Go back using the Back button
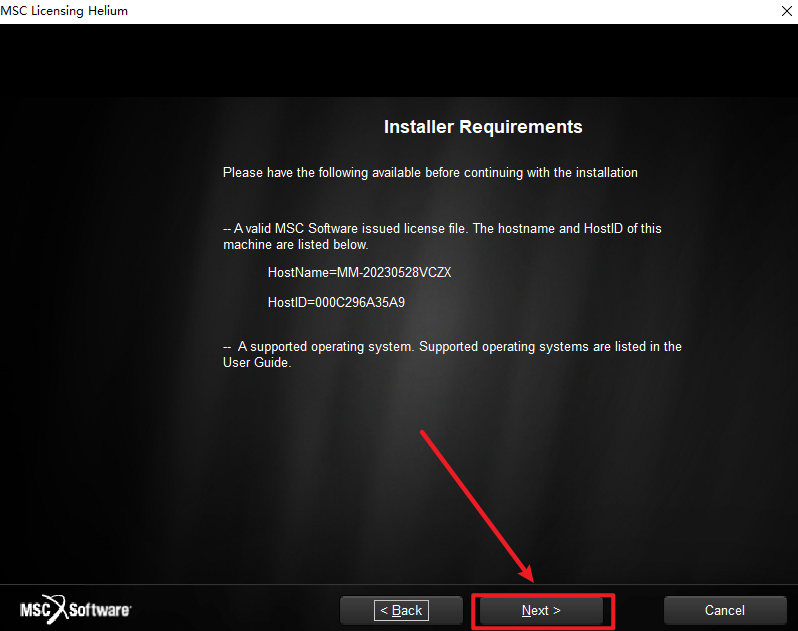The width and height of the screenshot is (798, 631). pos(401,610)
